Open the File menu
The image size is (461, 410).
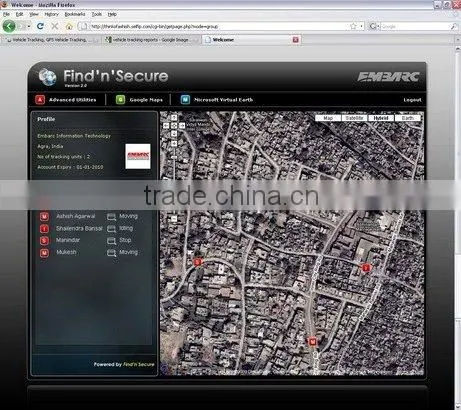coord(6,14)
